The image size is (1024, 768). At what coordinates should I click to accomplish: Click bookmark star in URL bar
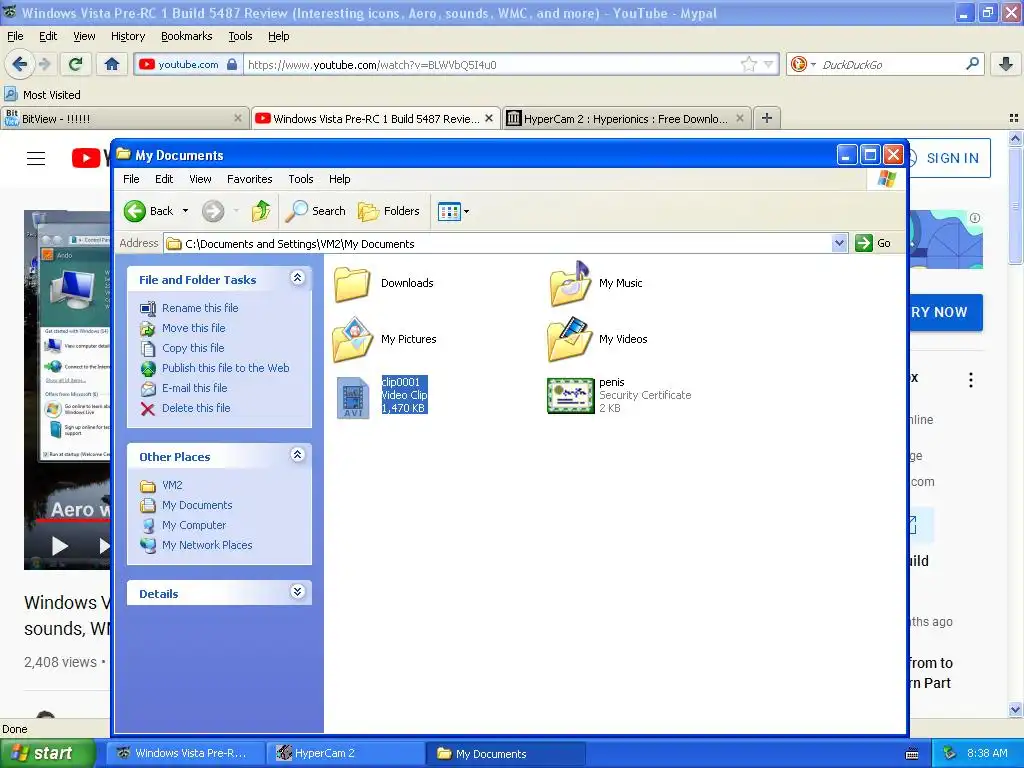748,64
